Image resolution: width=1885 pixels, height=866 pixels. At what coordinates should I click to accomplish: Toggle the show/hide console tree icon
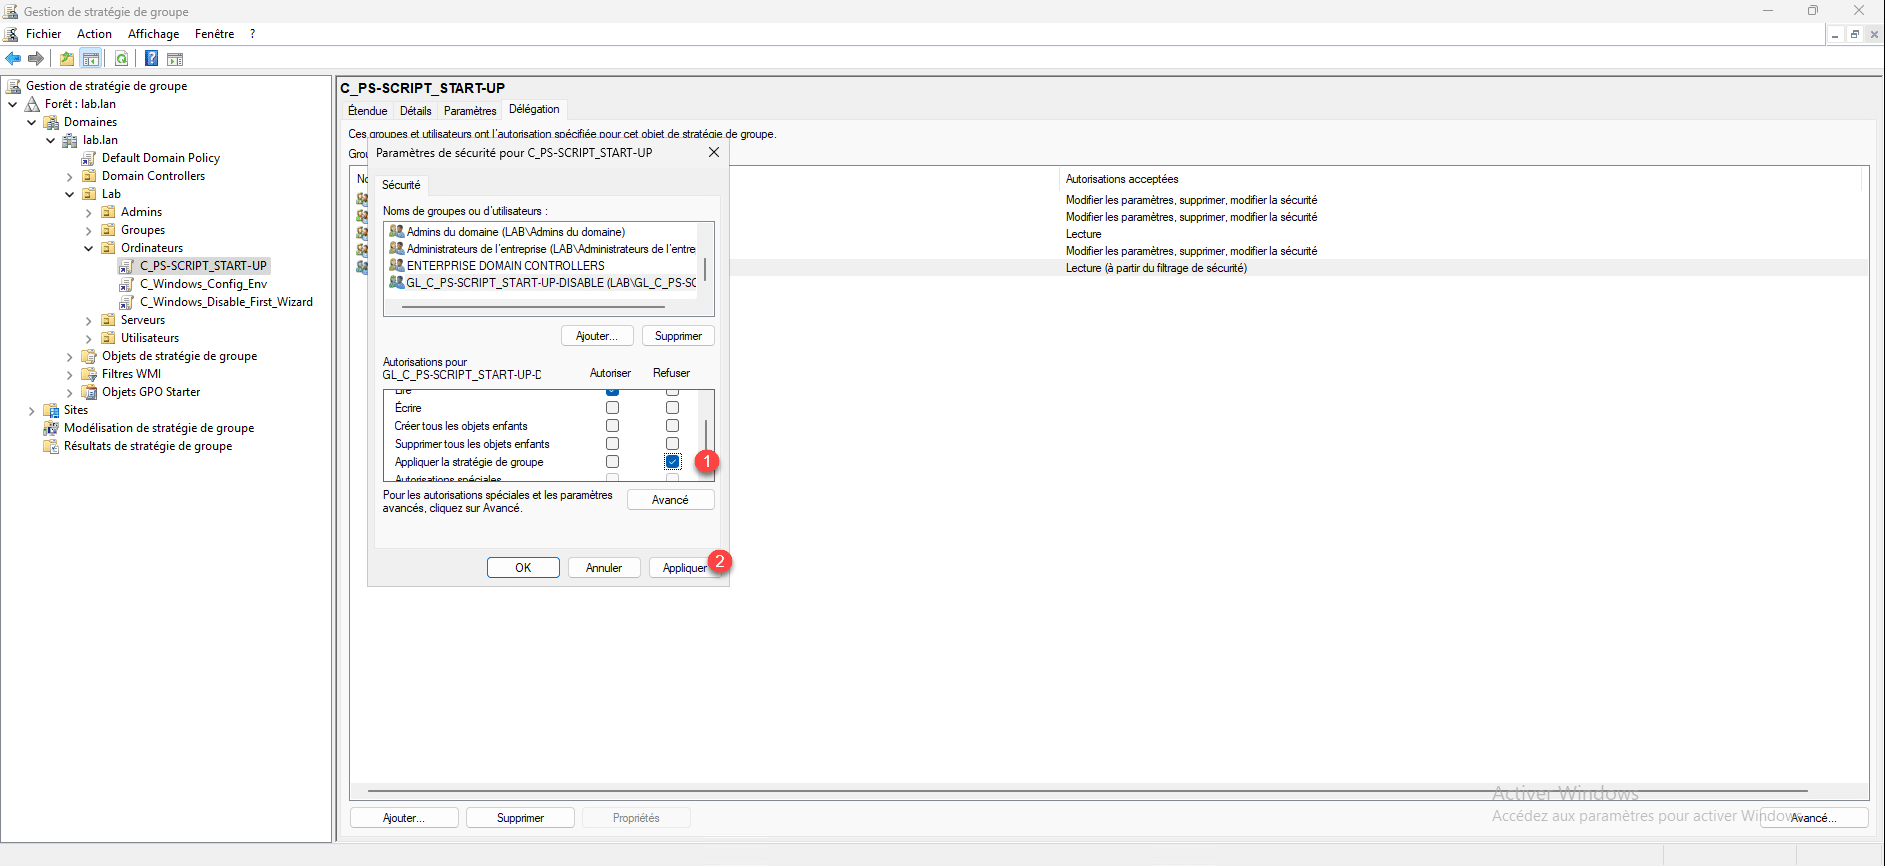pos(91,58)
